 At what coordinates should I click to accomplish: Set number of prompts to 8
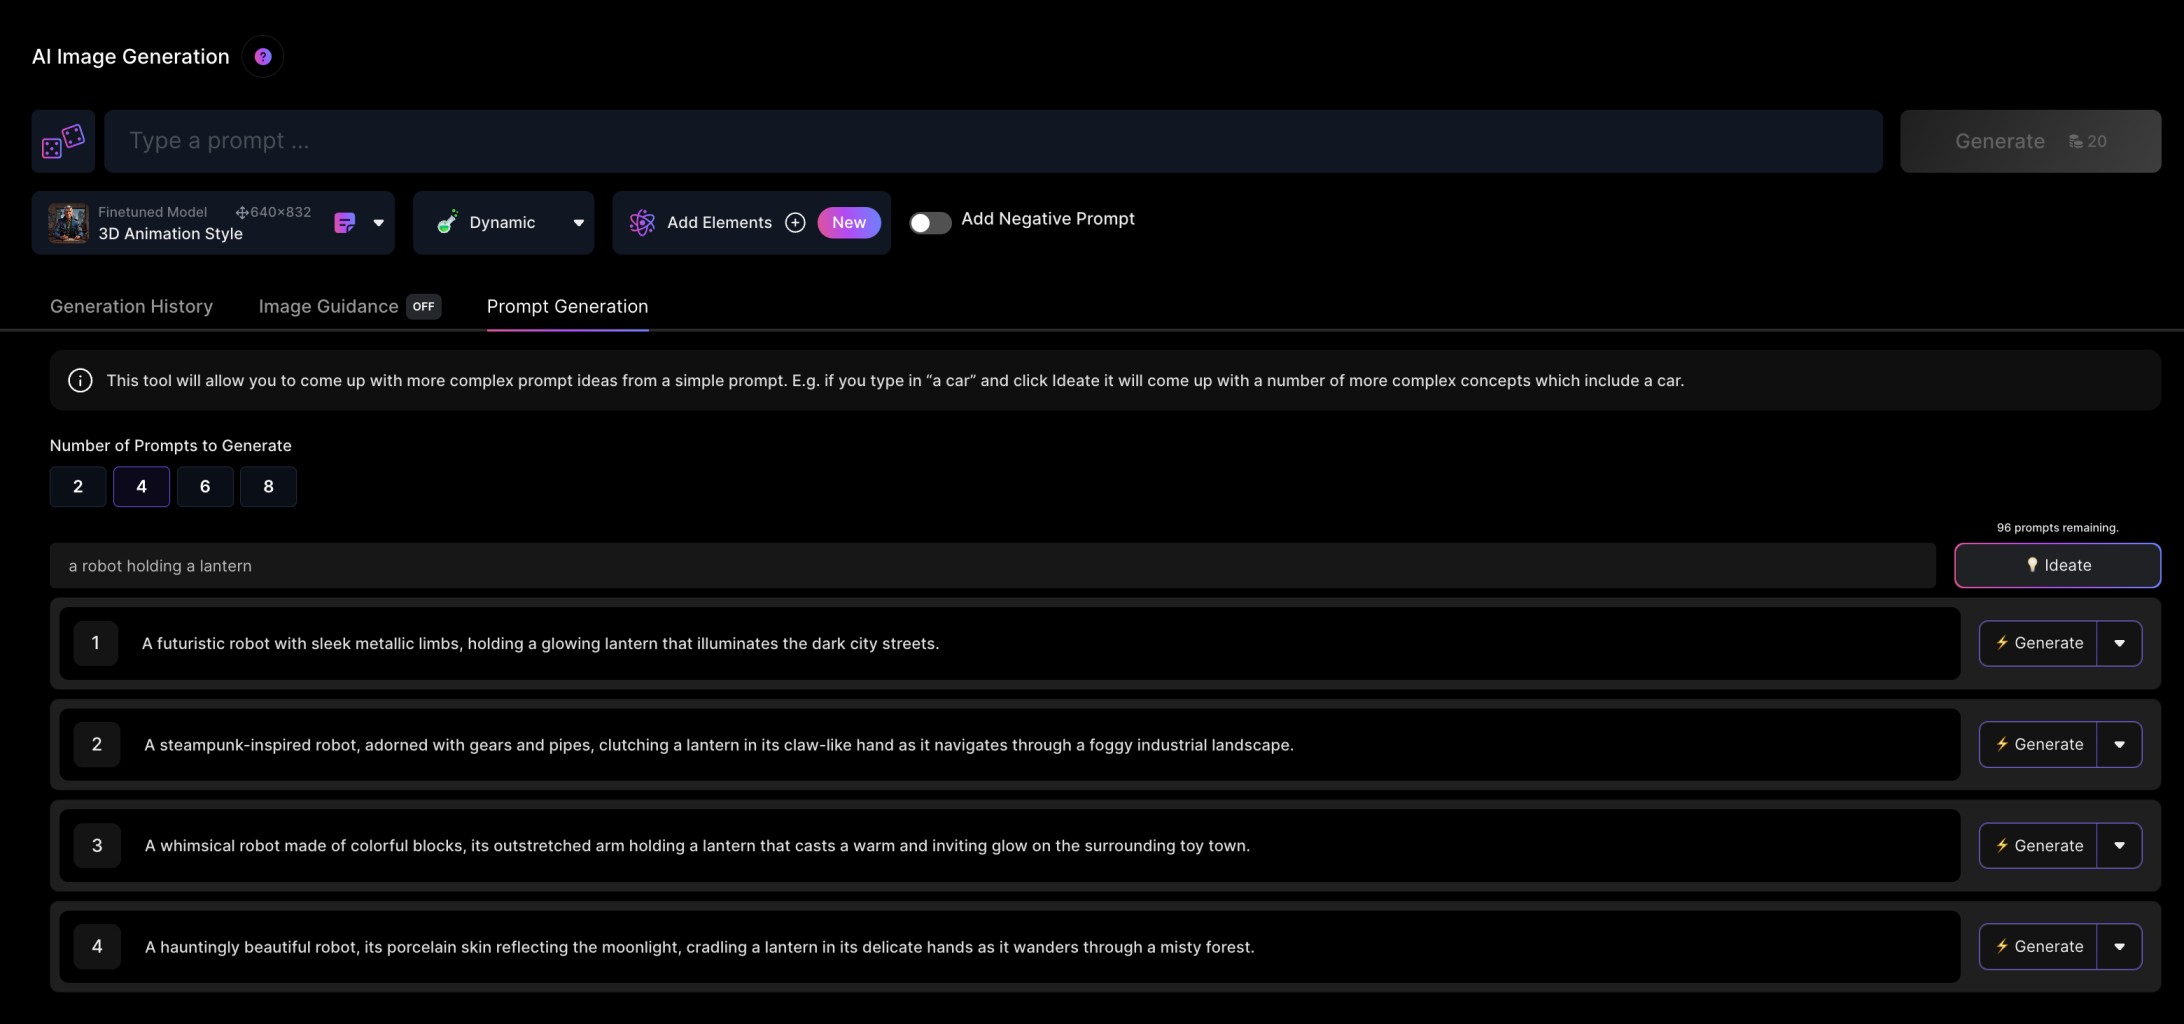click(x=268, y=487)
